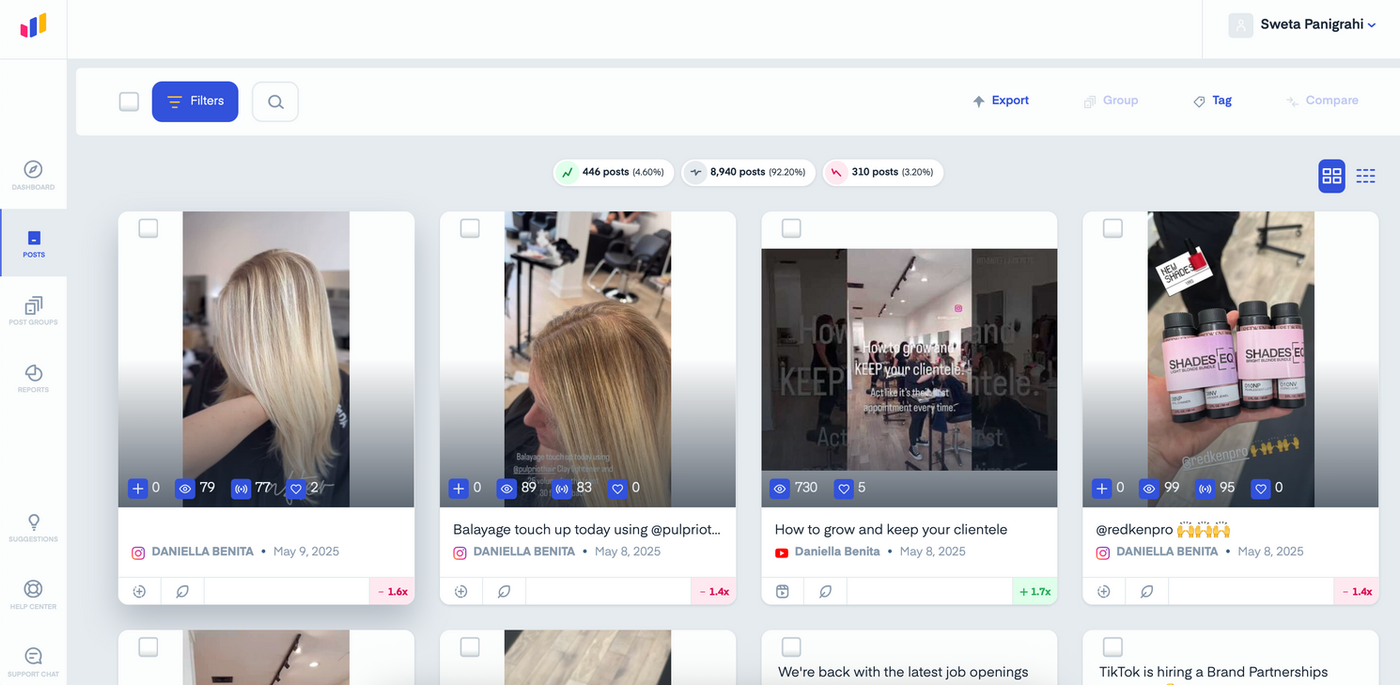Click the reach broadcast icon showing 83

(x=562, y=488)
